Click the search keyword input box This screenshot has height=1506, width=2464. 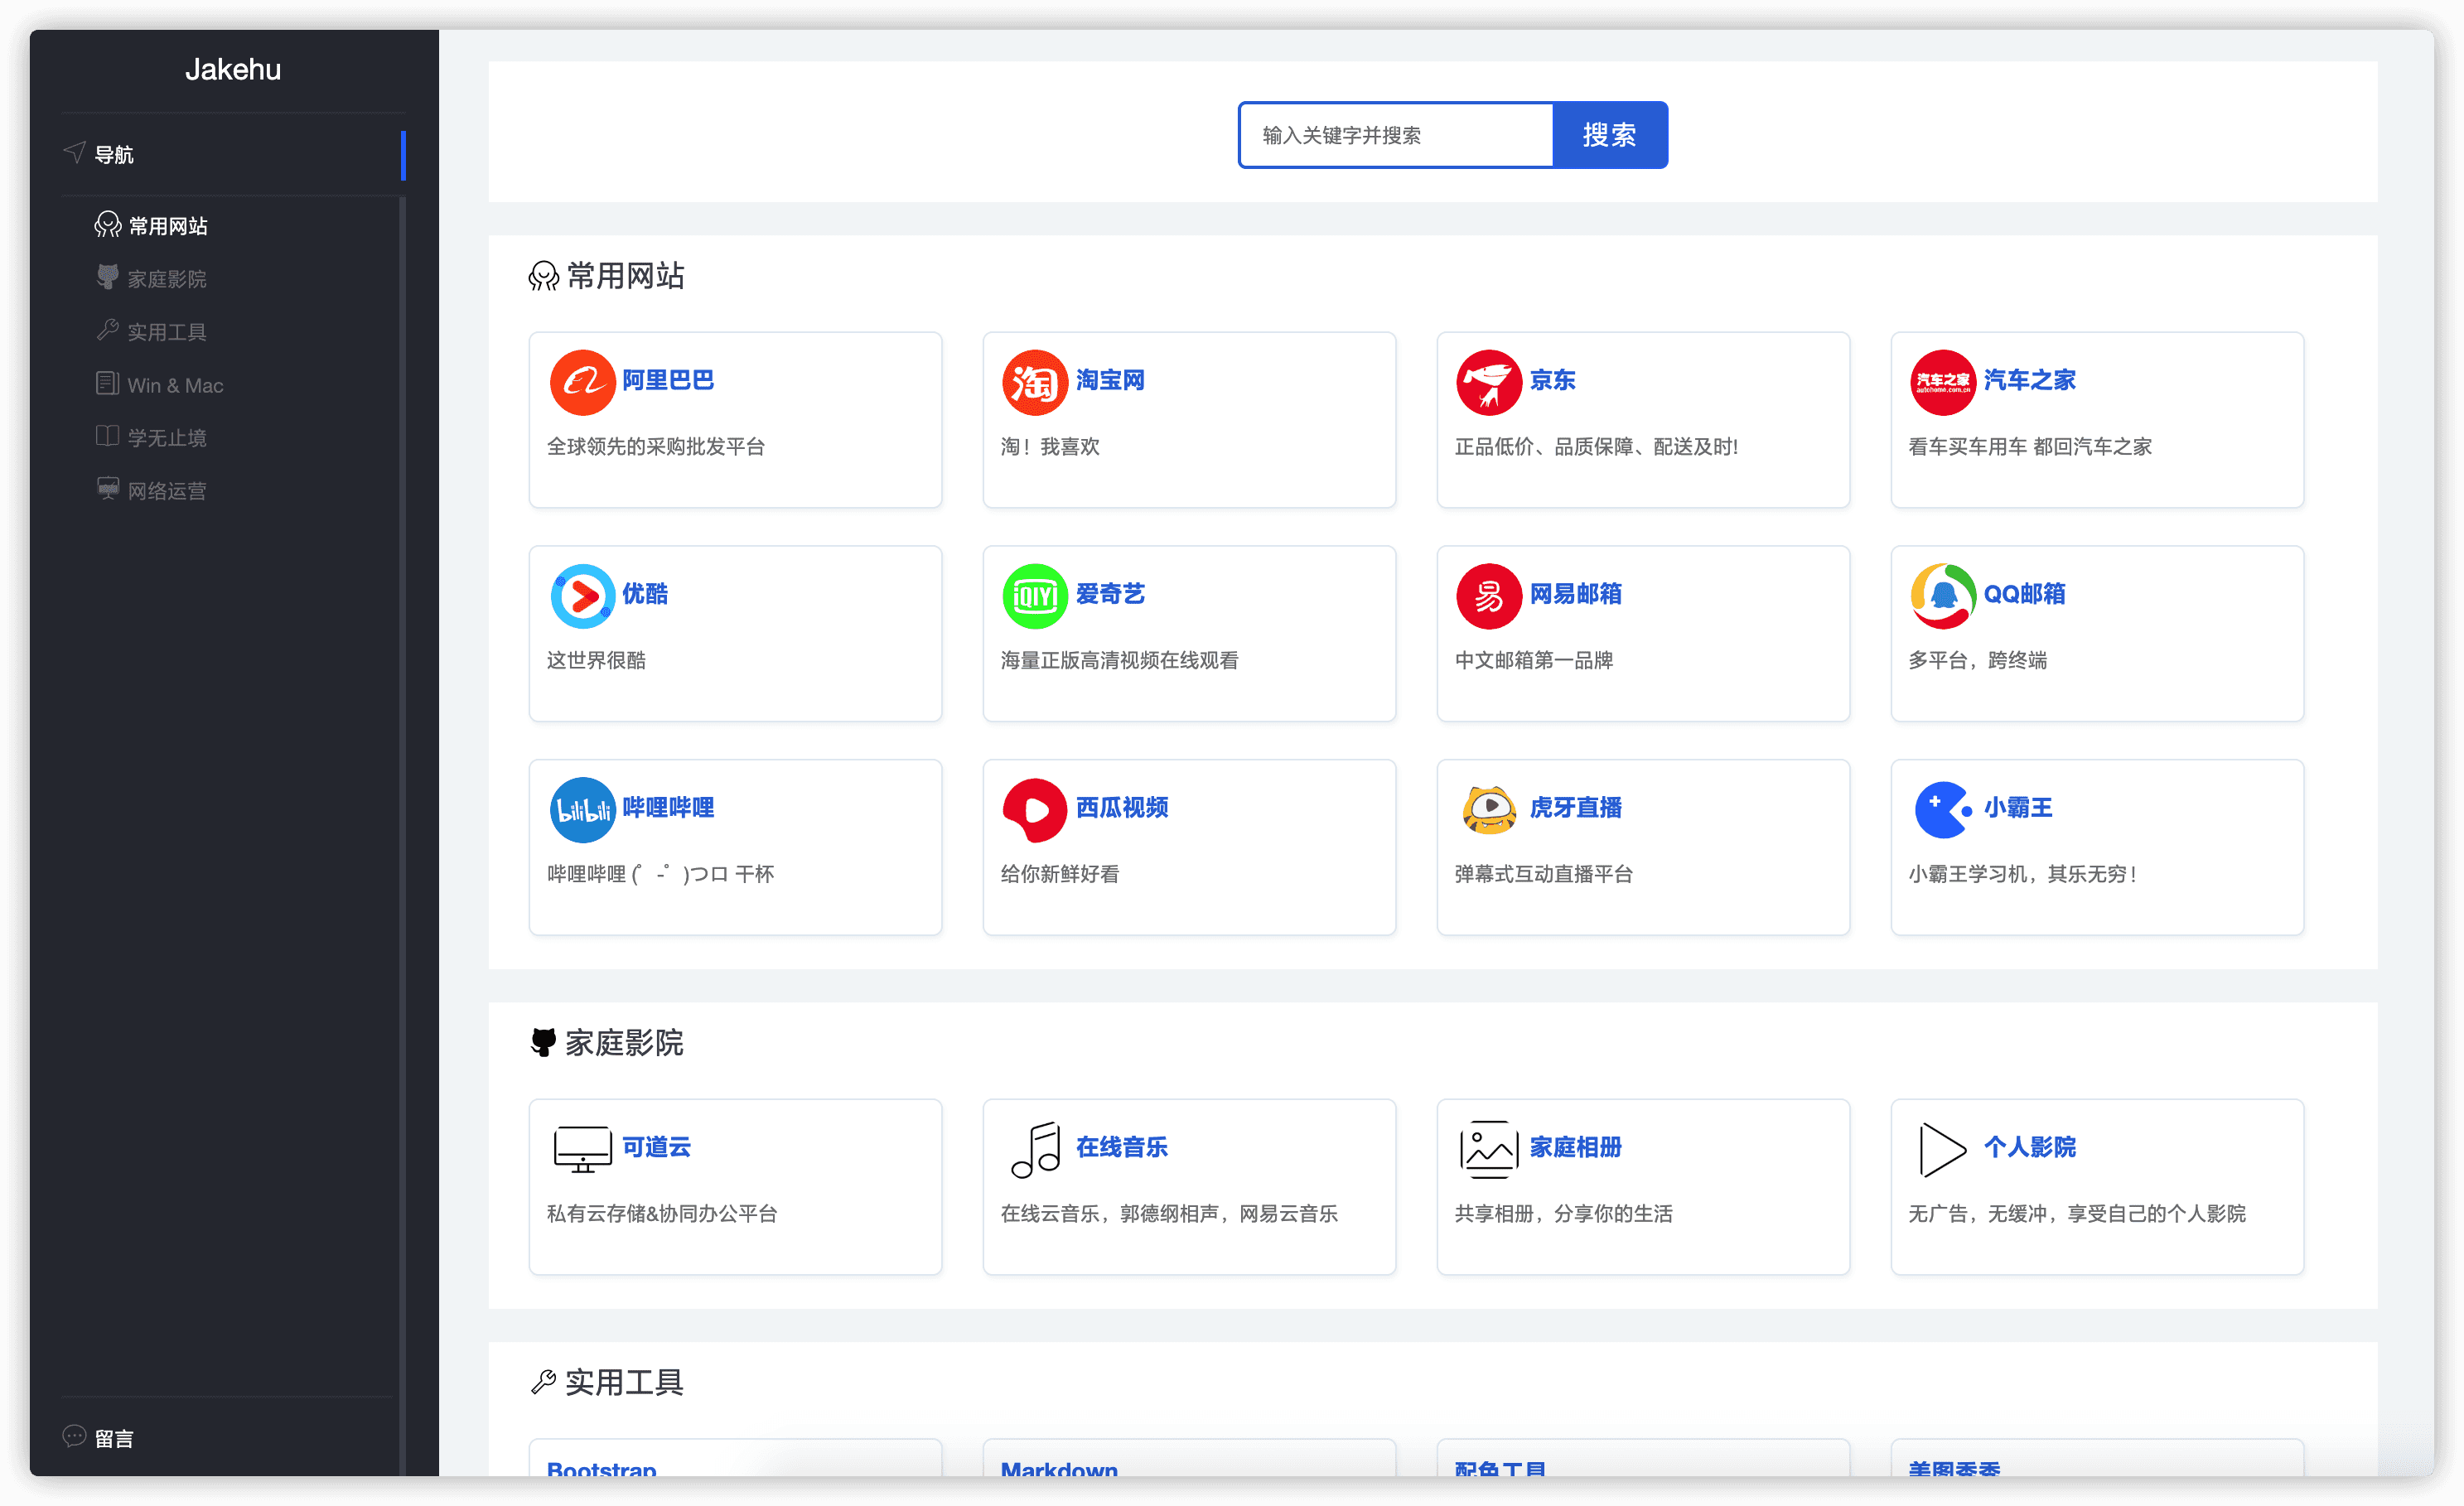[x=1395, y=134]
